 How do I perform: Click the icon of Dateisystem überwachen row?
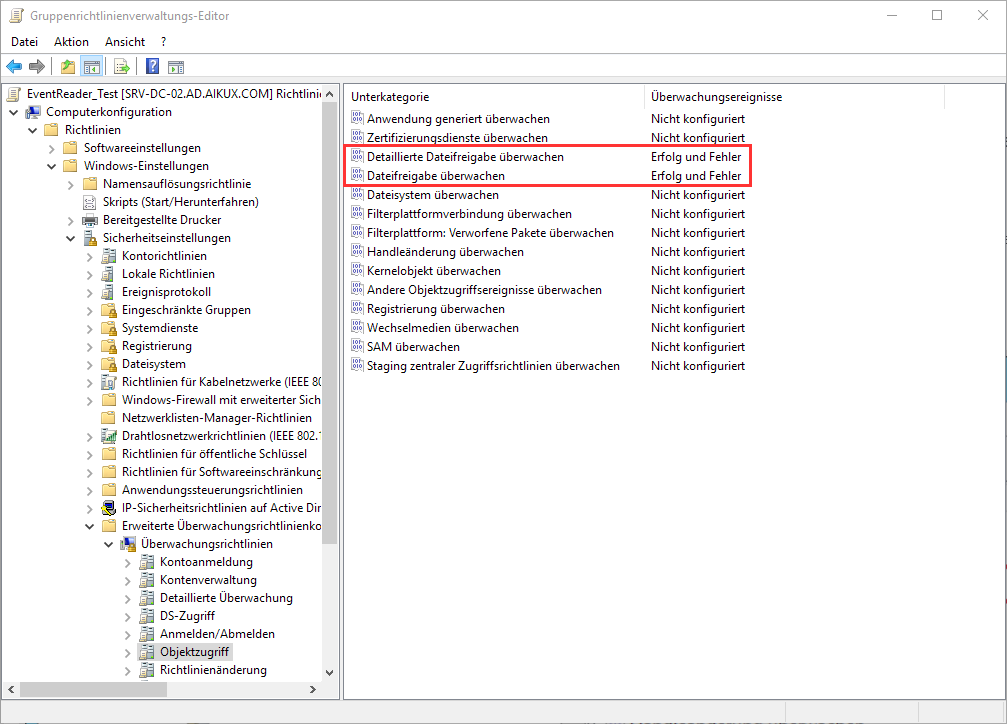(x=358, y=194)
